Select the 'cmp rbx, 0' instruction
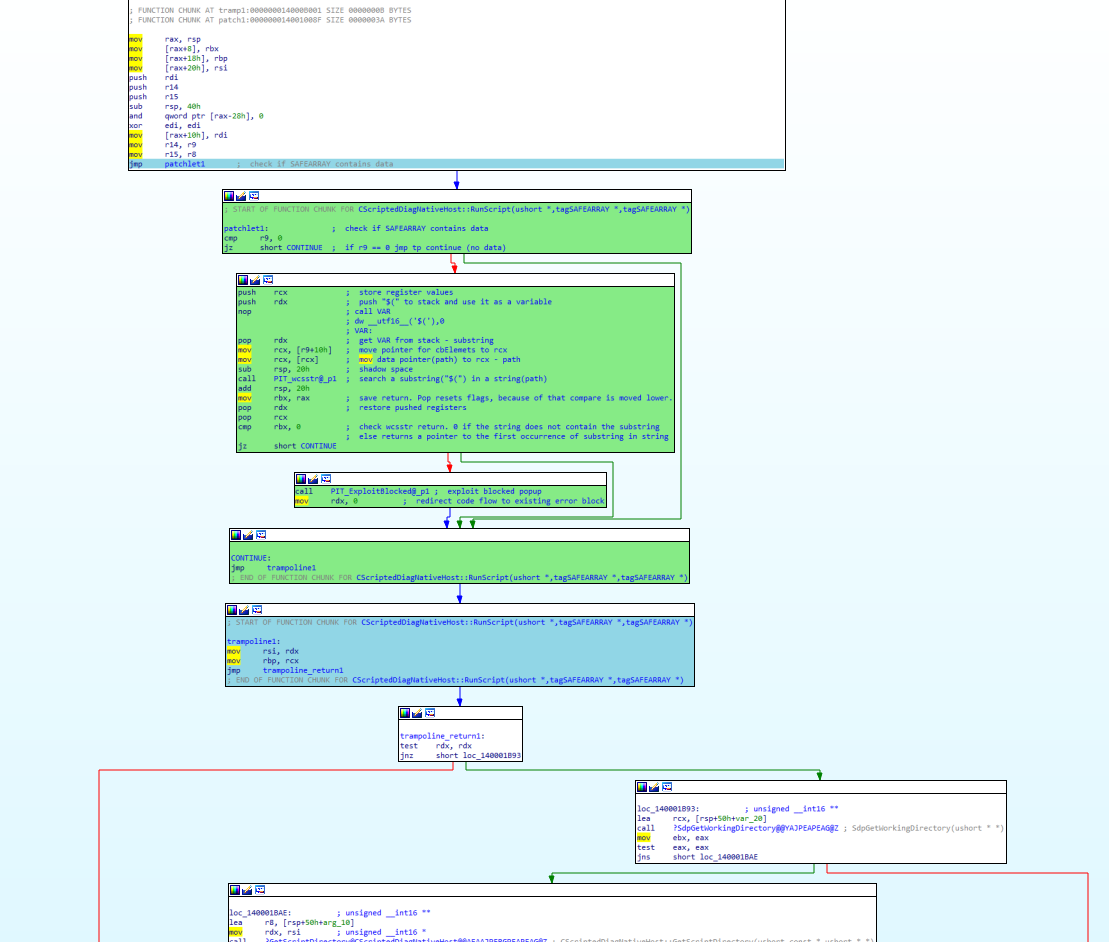The width and height of the screenshot is (1109, 942). click(x=269, y=427)
